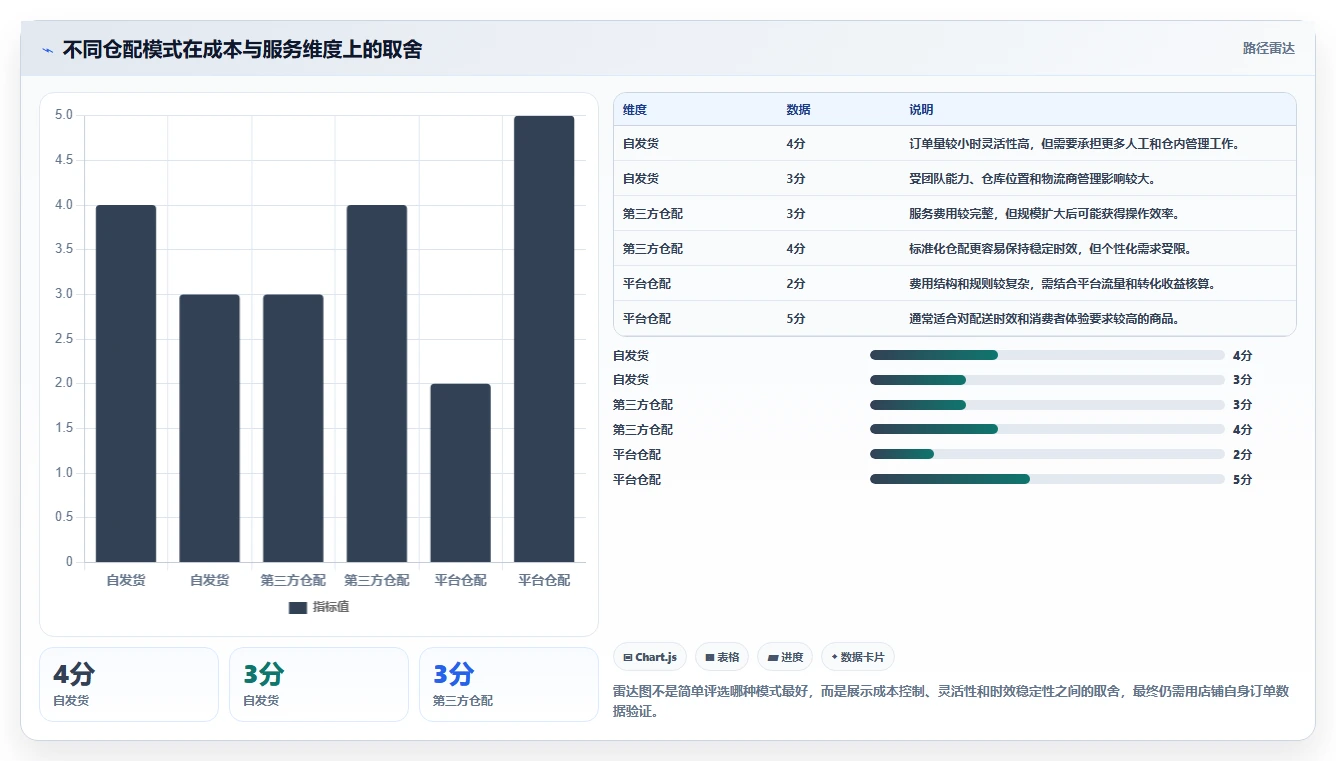Click the 平台仓配 progress bar showing 2分

pyautogui.click(x=1047, y=454)
